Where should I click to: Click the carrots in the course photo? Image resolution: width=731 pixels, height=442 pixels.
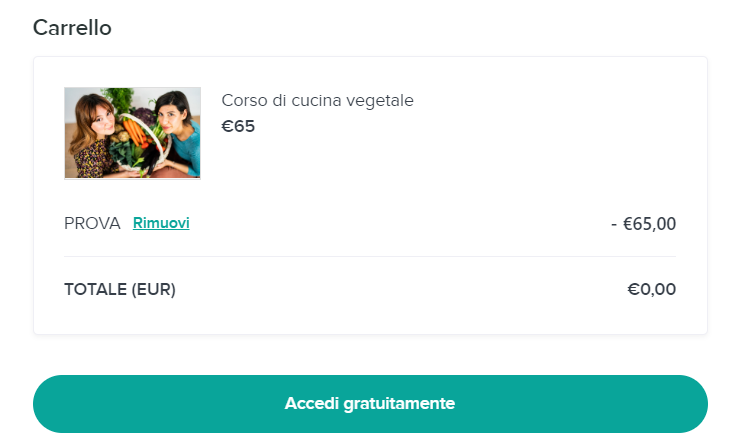tap(135, 132)
